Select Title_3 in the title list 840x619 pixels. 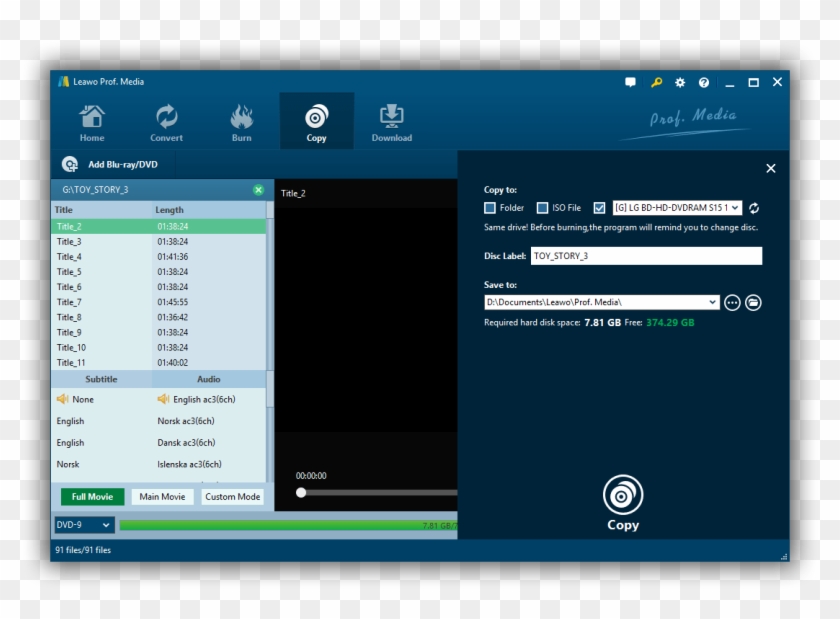[159, 242]
